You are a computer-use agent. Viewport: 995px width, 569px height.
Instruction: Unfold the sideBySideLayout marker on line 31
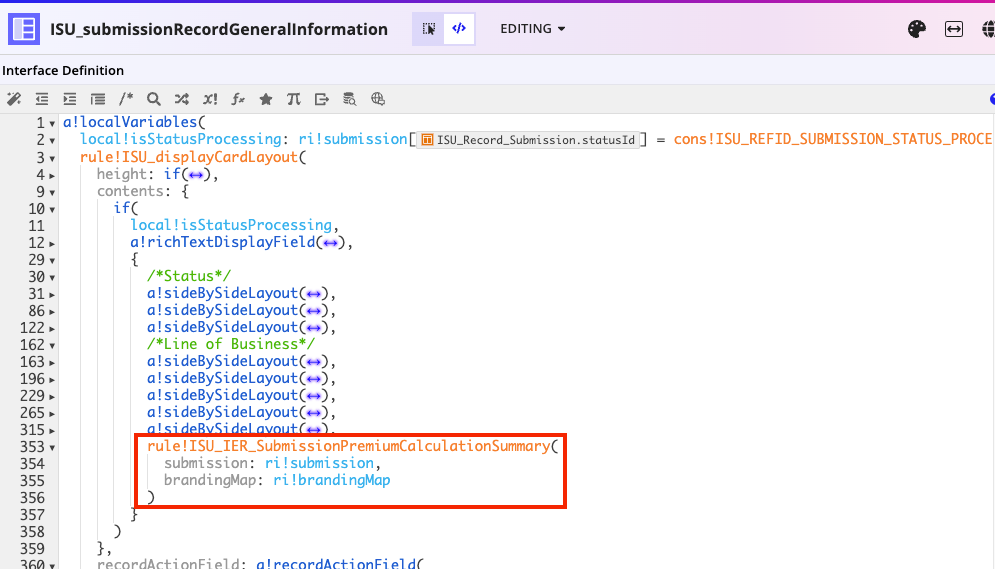pyautogui.click(x=313, y=294)
